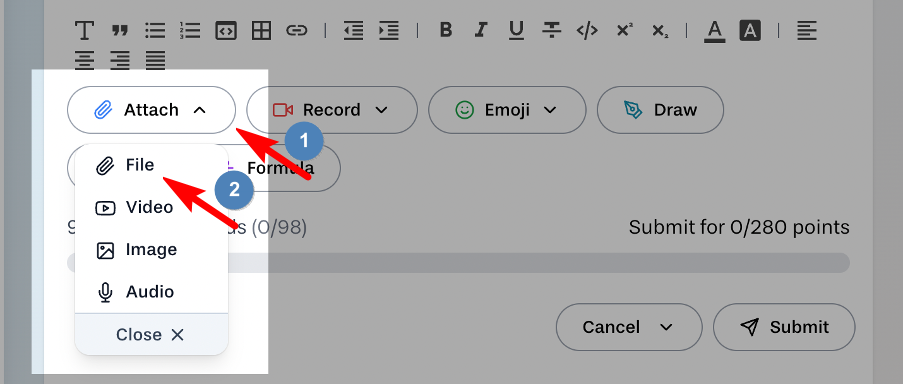Apply superscript formatting
Screen dimensions: 904x384
(x=624, y=30)
